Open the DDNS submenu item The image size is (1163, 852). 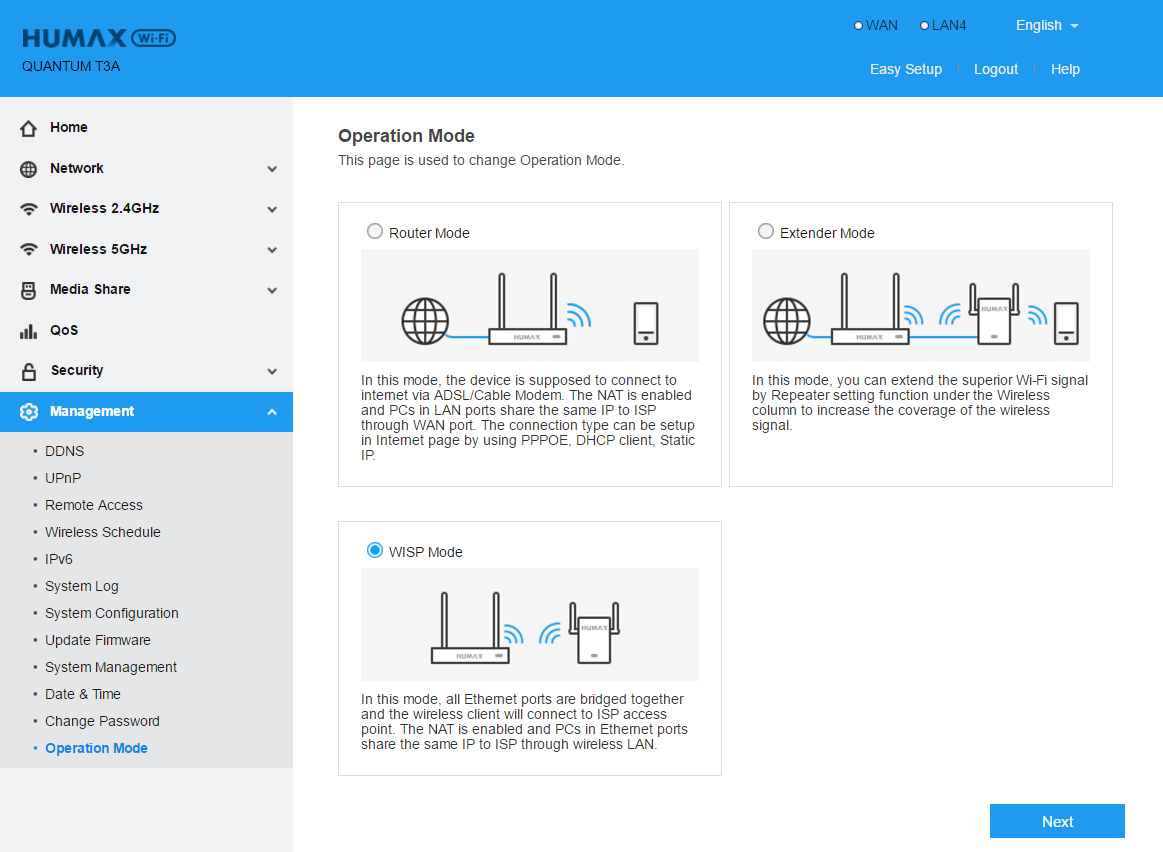[65, 451]
